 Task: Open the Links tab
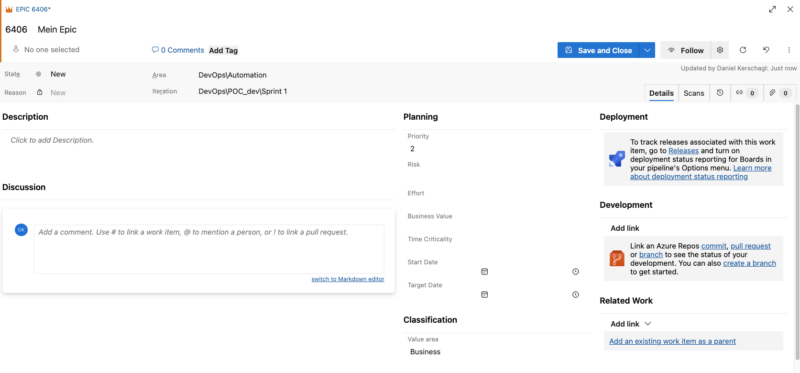pyautogui.click(x=747, y=93)
